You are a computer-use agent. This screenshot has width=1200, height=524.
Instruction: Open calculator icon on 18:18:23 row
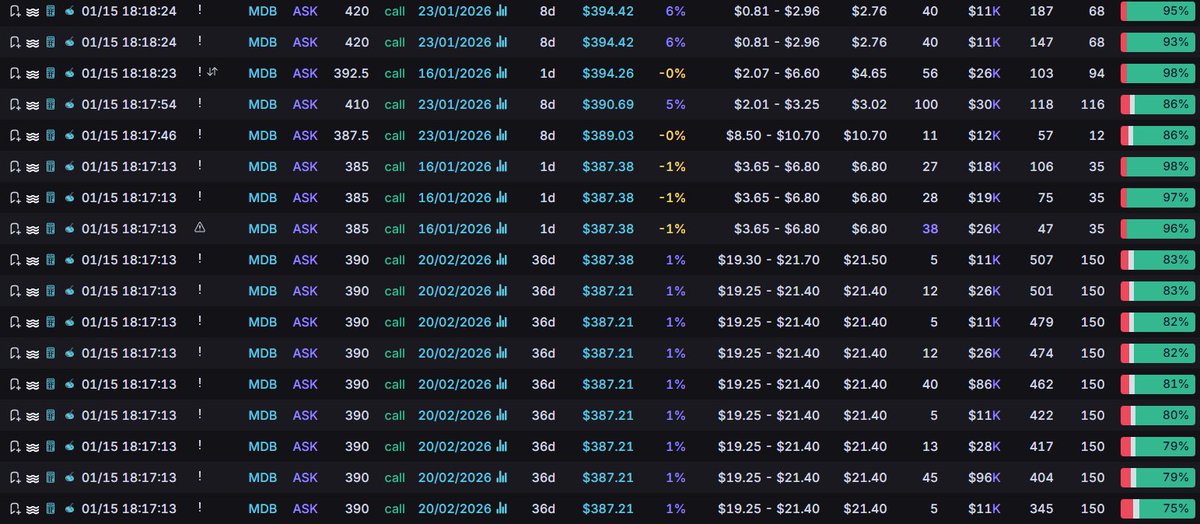(50, 74)
